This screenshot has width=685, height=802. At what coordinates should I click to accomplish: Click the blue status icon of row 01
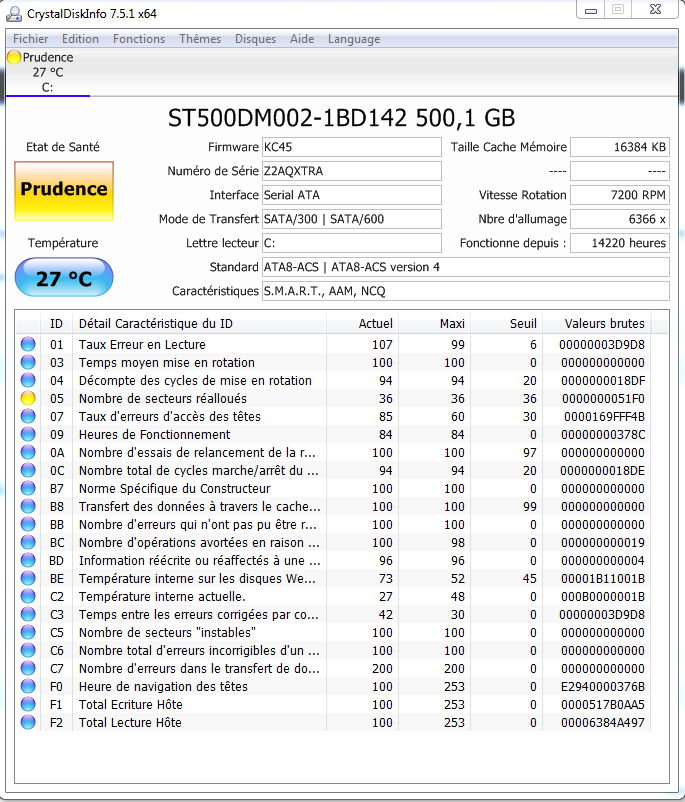pyautogui.click(x=28, y=344)
